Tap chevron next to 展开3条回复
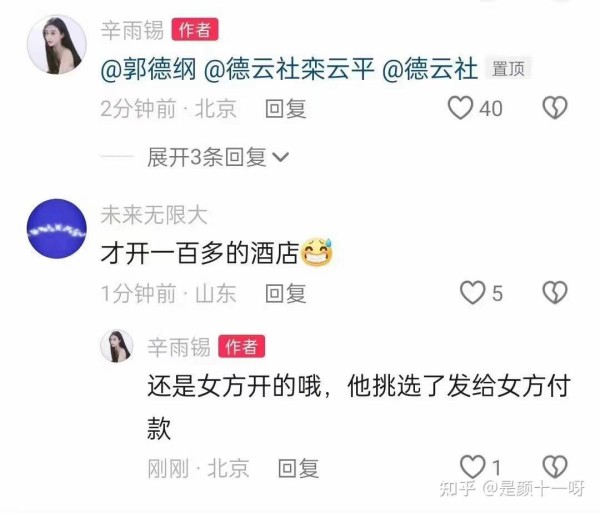Screen dimensions: 600x513 point(280,157)
